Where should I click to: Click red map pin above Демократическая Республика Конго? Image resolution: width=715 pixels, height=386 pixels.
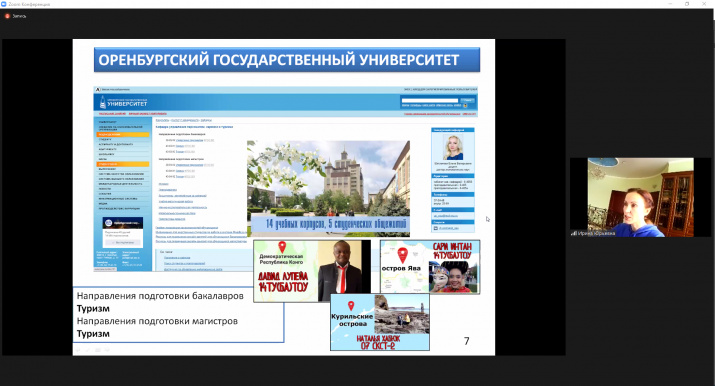tap(282, 247)
